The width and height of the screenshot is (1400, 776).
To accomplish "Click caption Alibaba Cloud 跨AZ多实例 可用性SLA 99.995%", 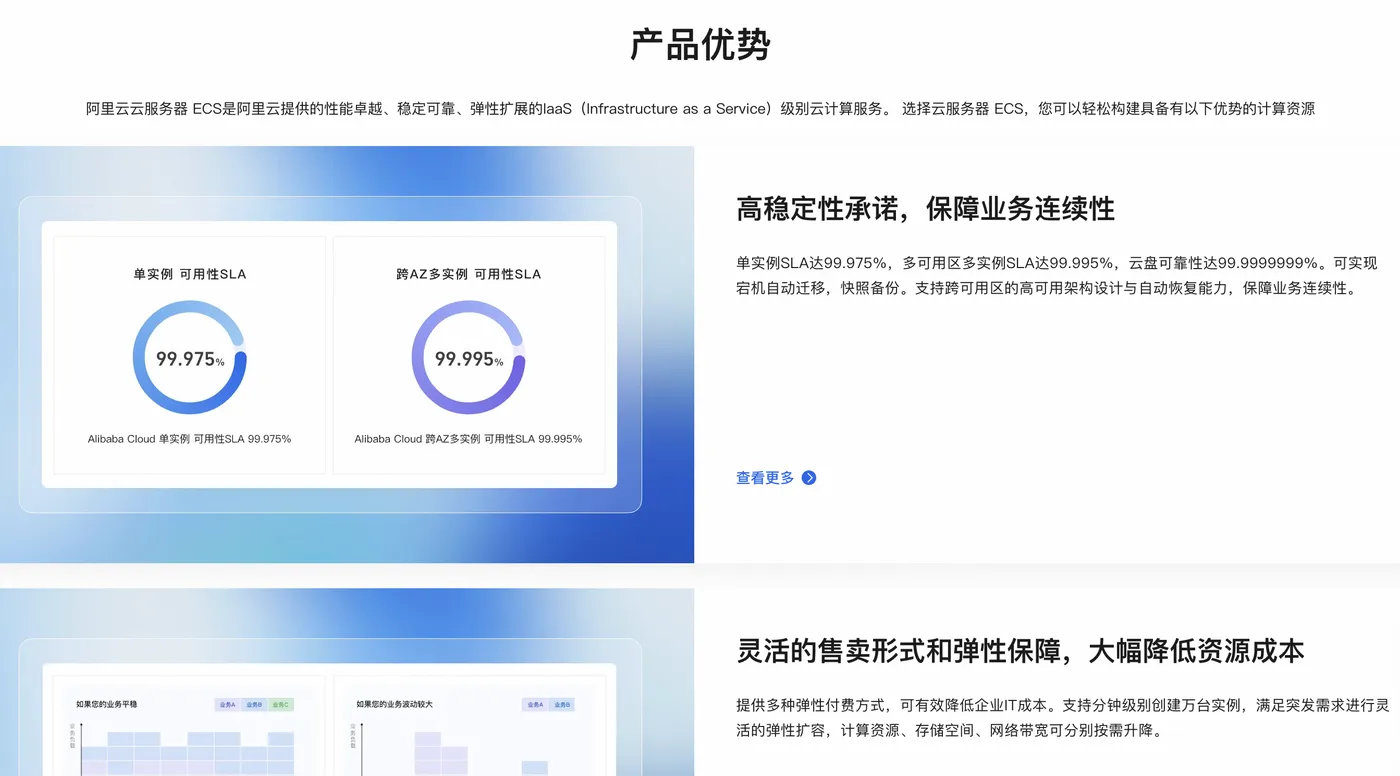I will tap(468, 439).
